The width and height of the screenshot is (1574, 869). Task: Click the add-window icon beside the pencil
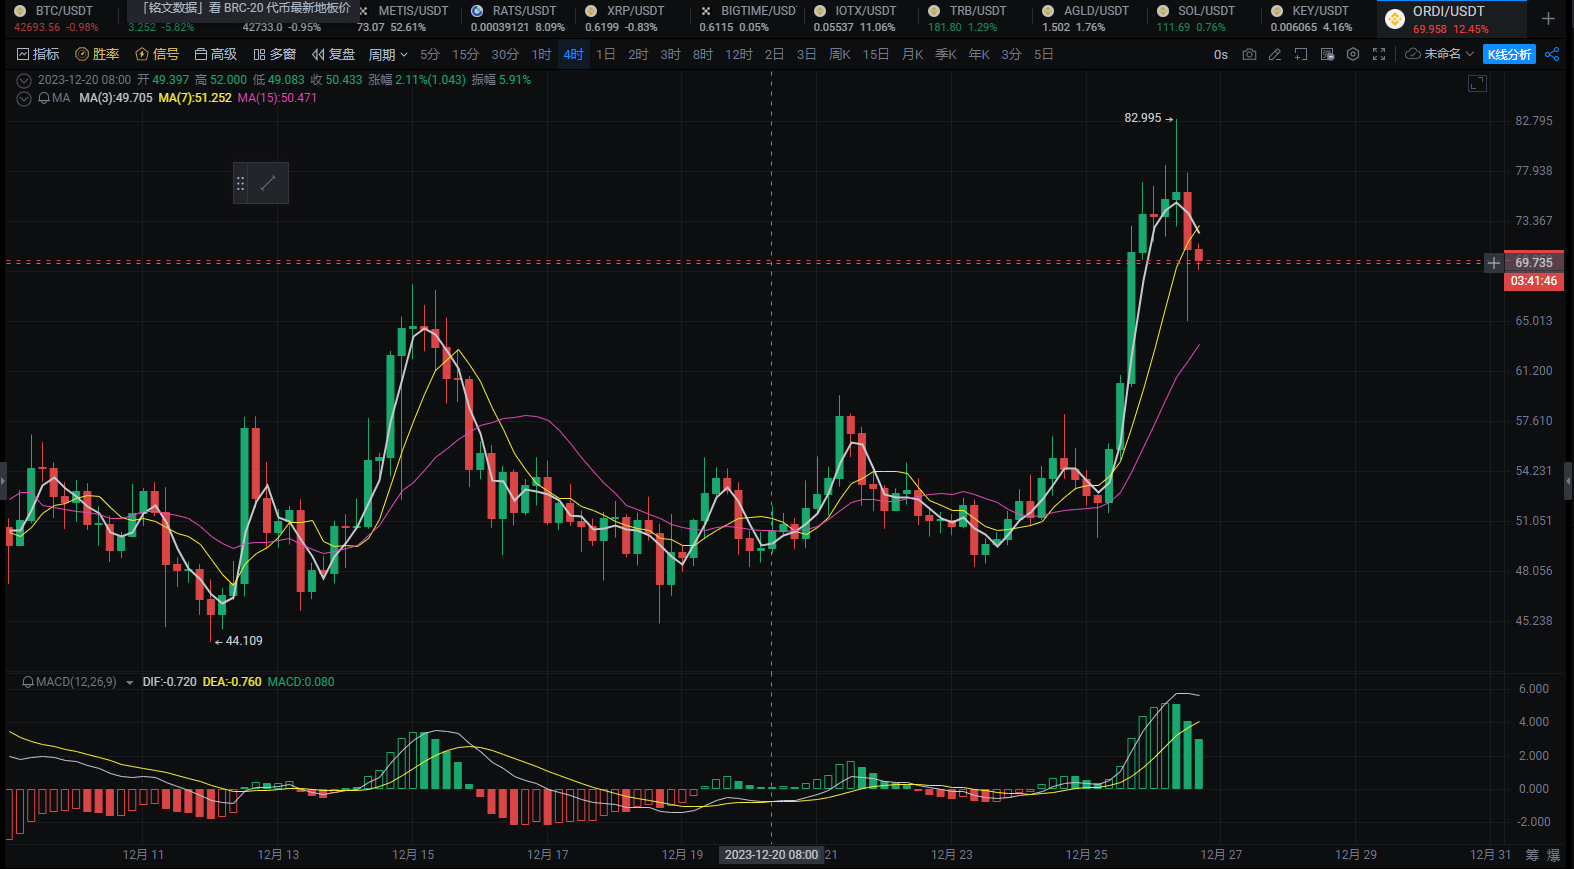pos(1301,54)
